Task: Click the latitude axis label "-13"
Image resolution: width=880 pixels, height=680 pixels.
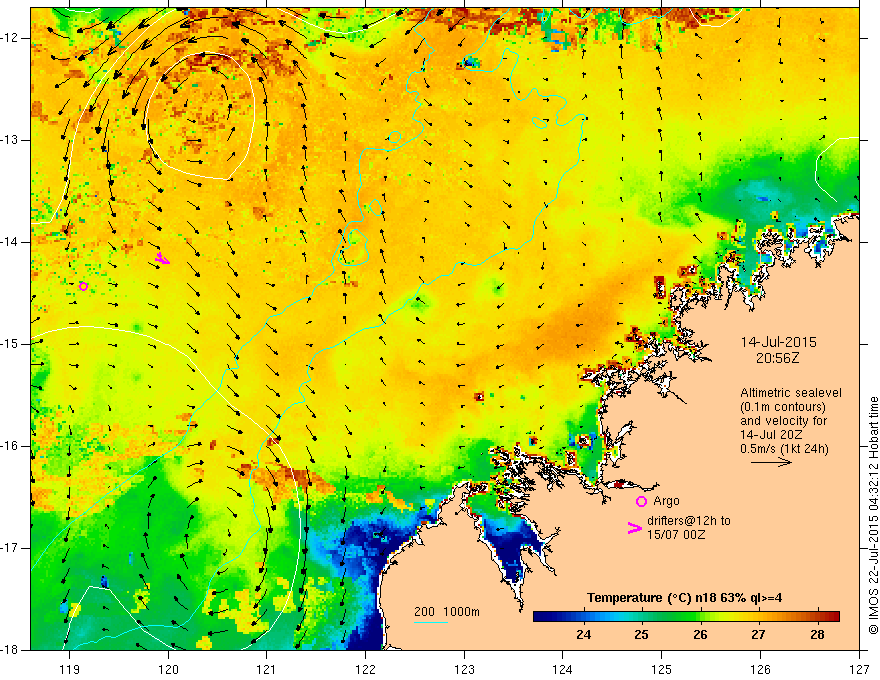Action: point(10,140)
